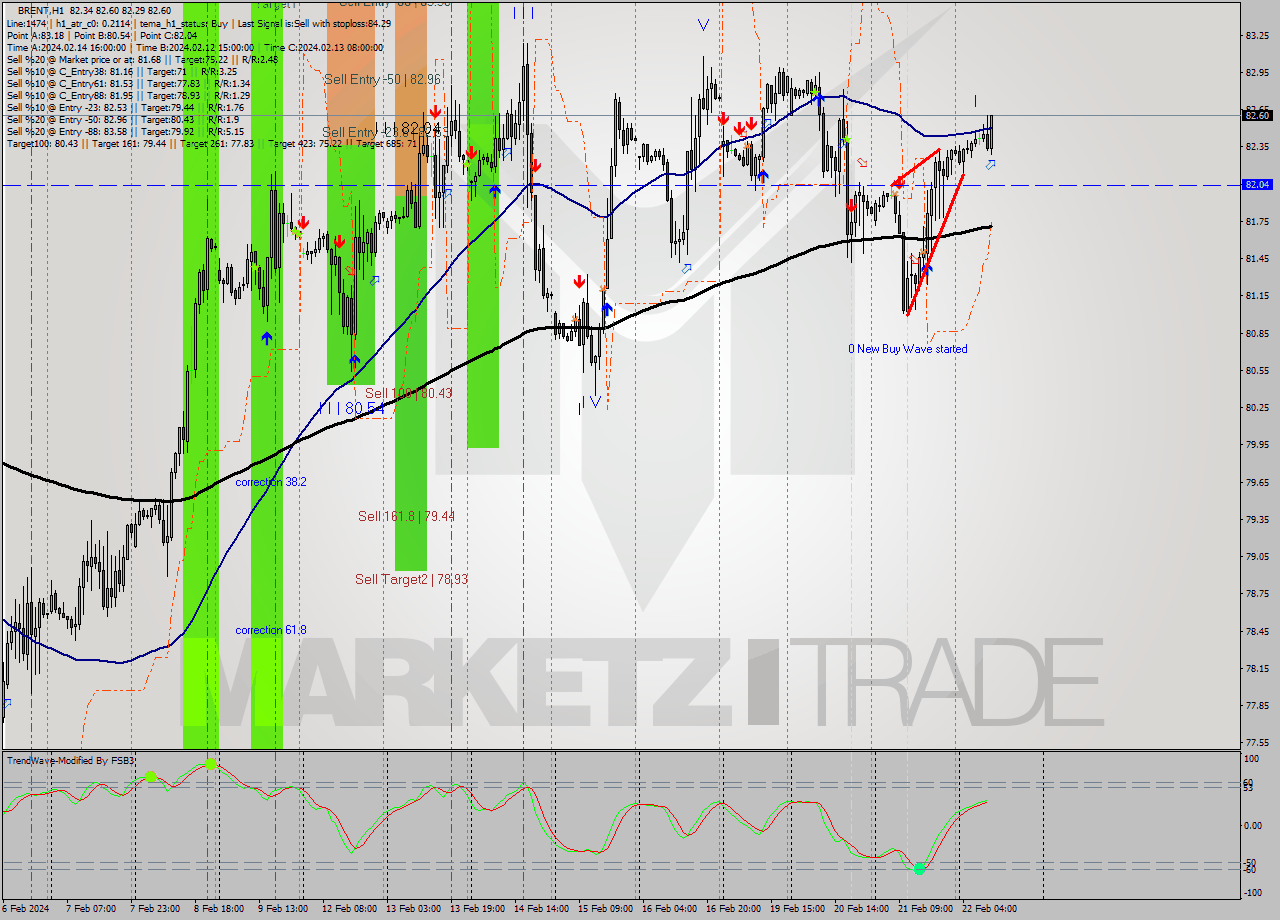Click the 79.05 price axis value
Image resolution: width=1280 pixels, height=920 pixels.
click(1258, 557)
